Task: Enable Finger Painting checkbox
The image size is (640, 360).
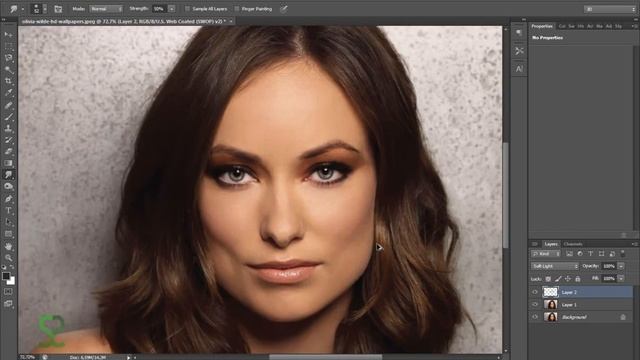Action: [x=237, y=9]
